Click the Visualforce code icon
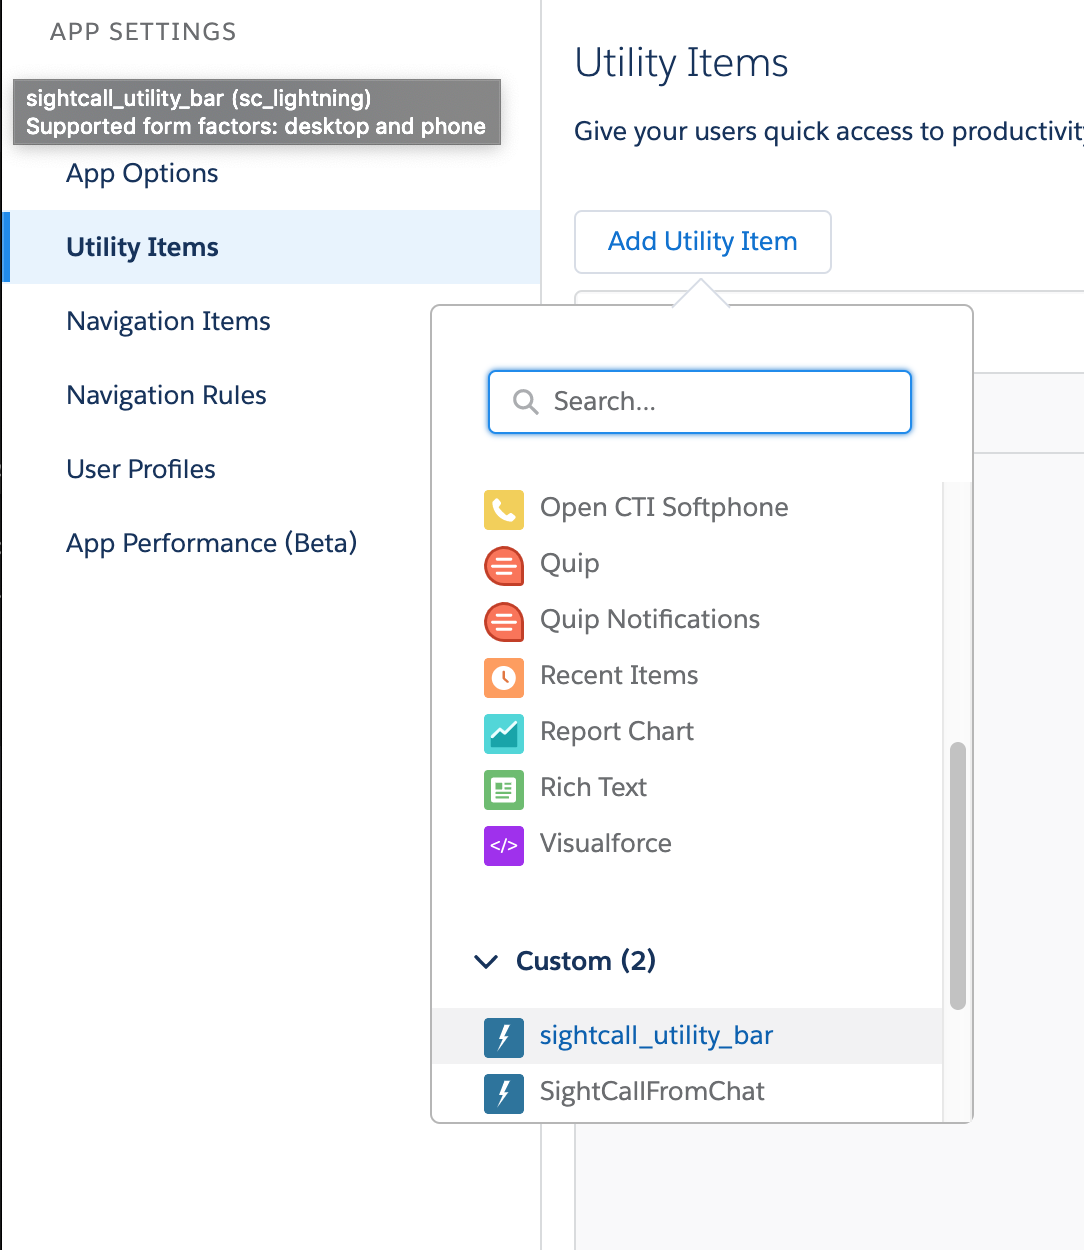The width and height of the screenshot is (1084, 1250). pos(504,845)
